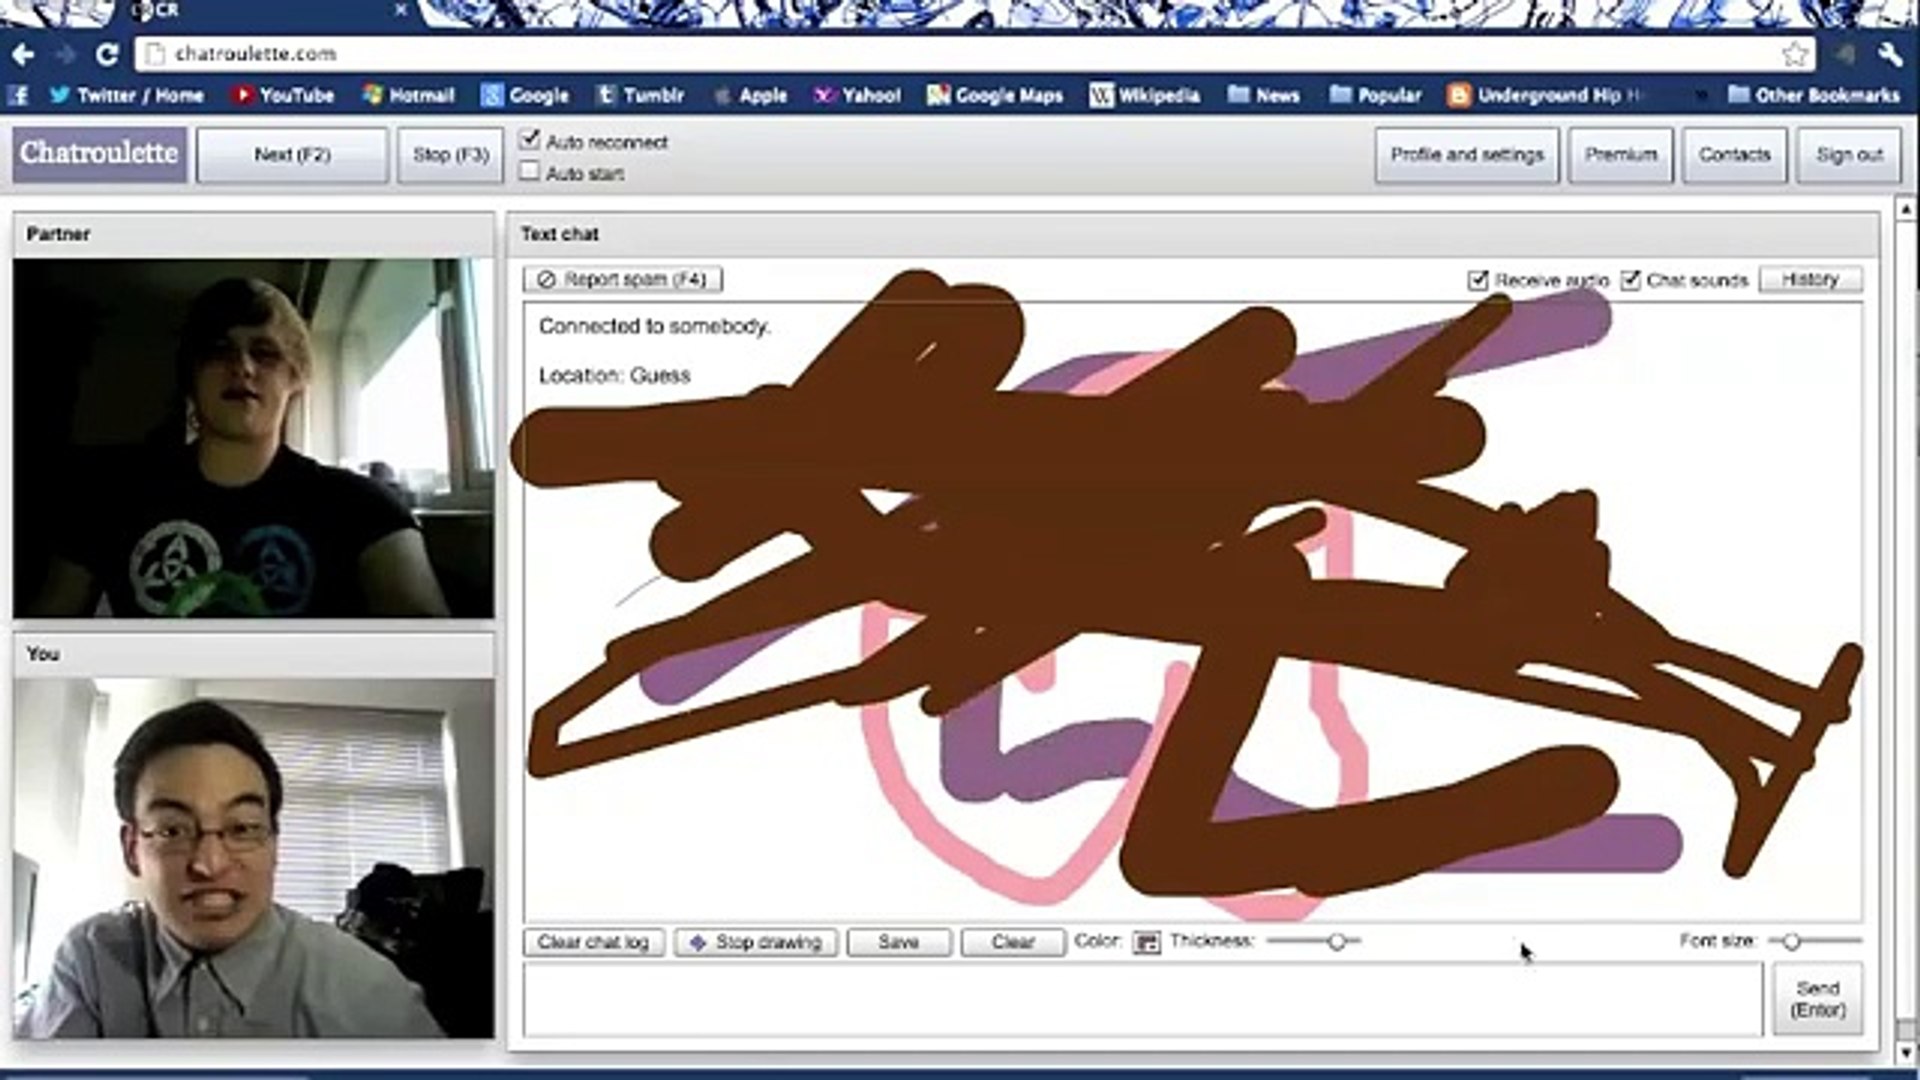Open the YouTube bookmark
Screen dimensions: 1920x1080
tap(283, 95)
